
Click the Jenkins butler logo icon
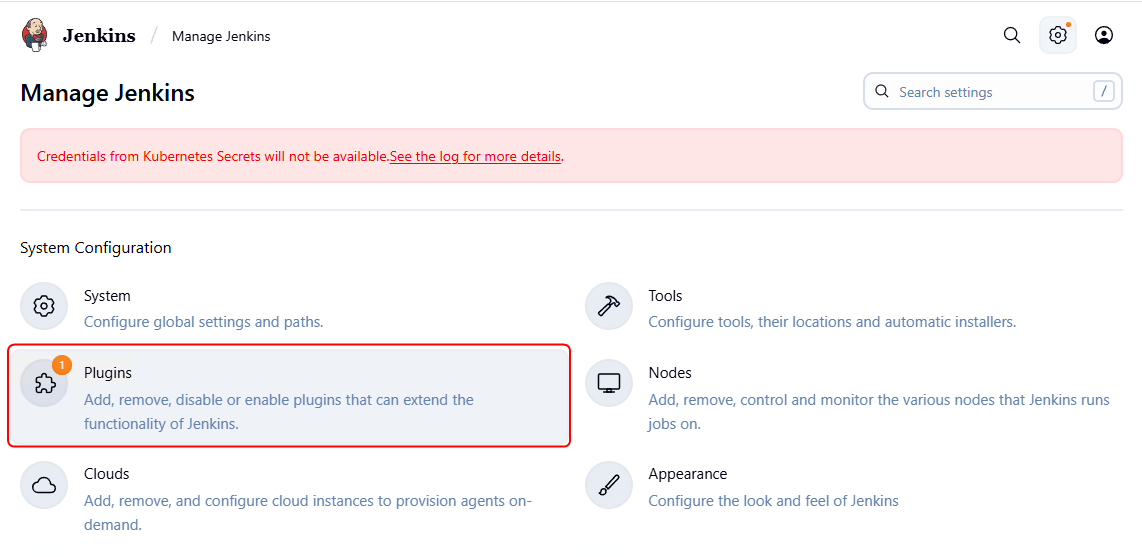[x=35, y=35]
